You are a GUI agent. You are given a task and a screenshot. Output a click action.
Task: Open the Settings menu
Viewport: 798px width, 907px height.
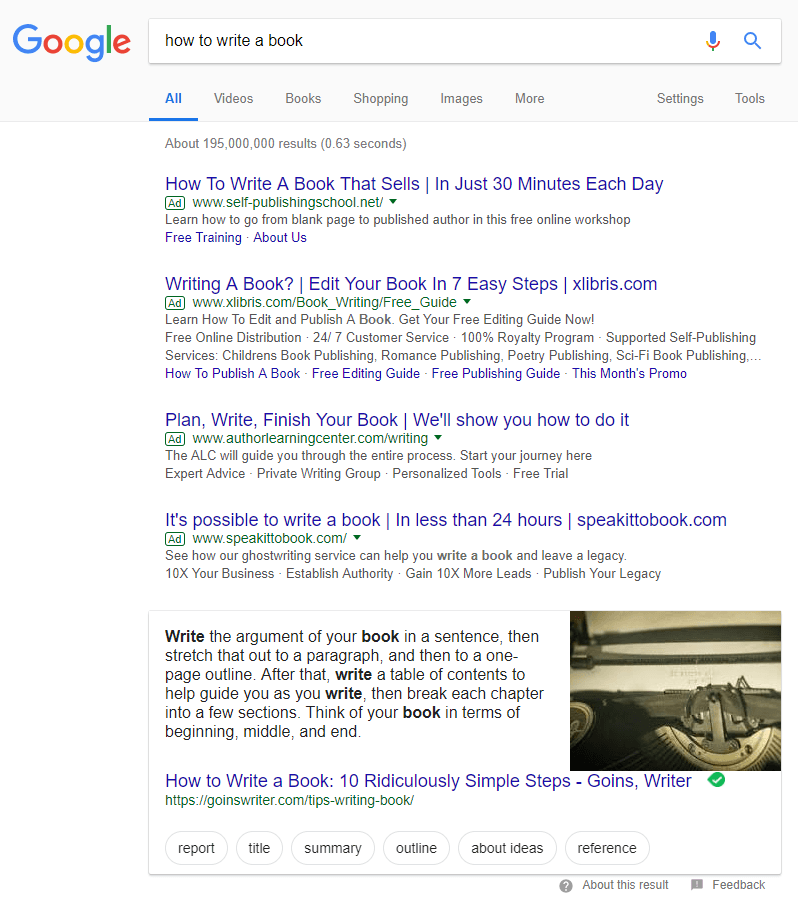[680, 99]
